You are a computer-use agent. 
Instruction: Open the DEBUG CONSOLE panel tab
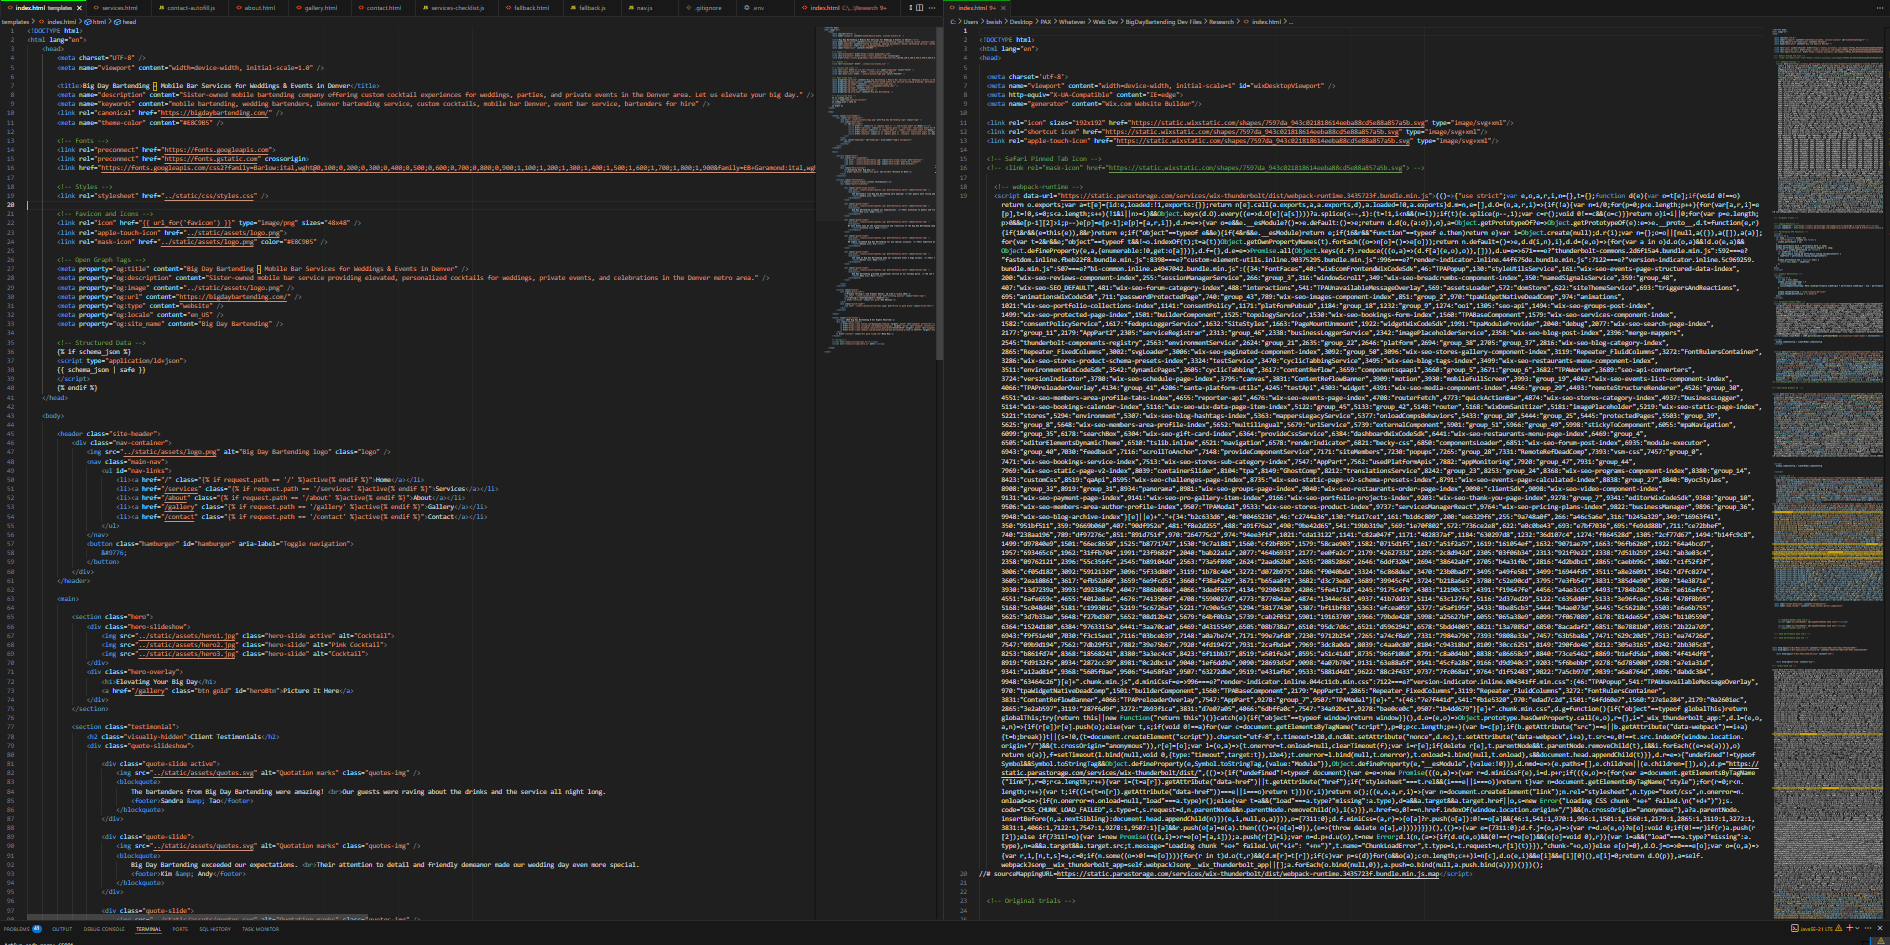point(104,929)
